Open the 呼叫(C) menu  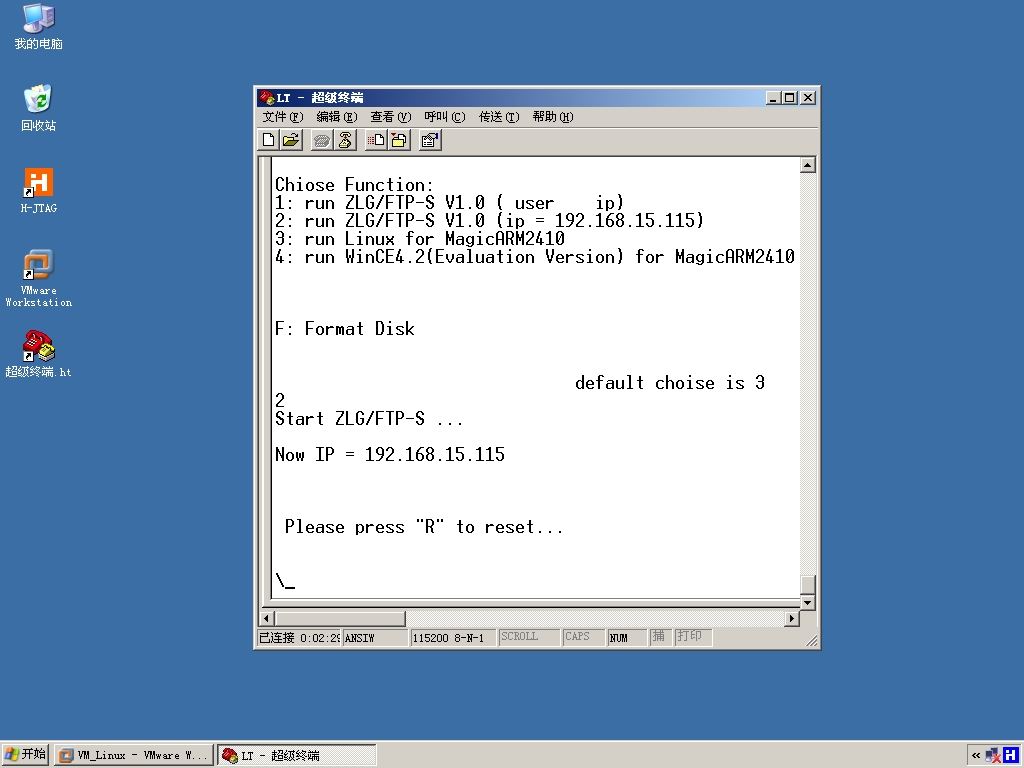[445, 117]
